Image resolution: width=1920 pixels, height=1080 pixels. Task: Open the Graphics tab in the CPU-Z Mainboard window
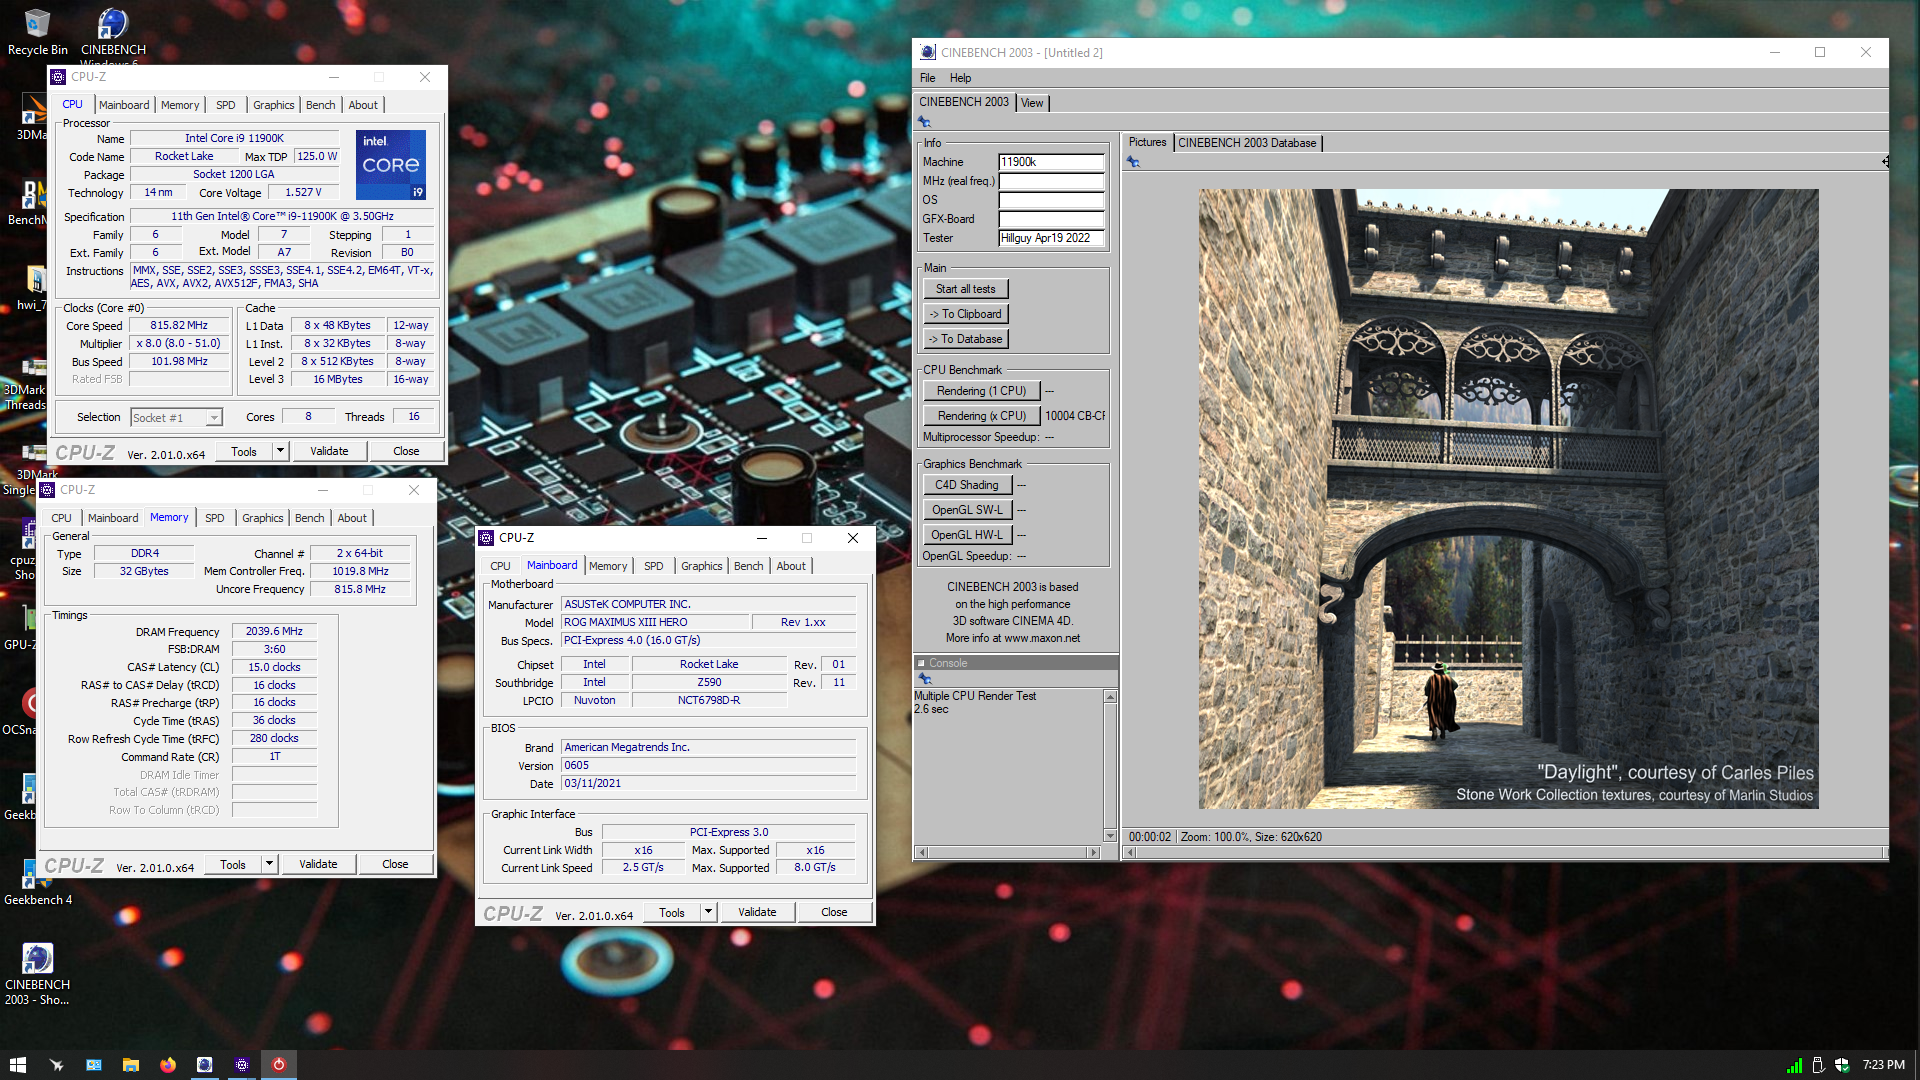click(x=701, y=566)
